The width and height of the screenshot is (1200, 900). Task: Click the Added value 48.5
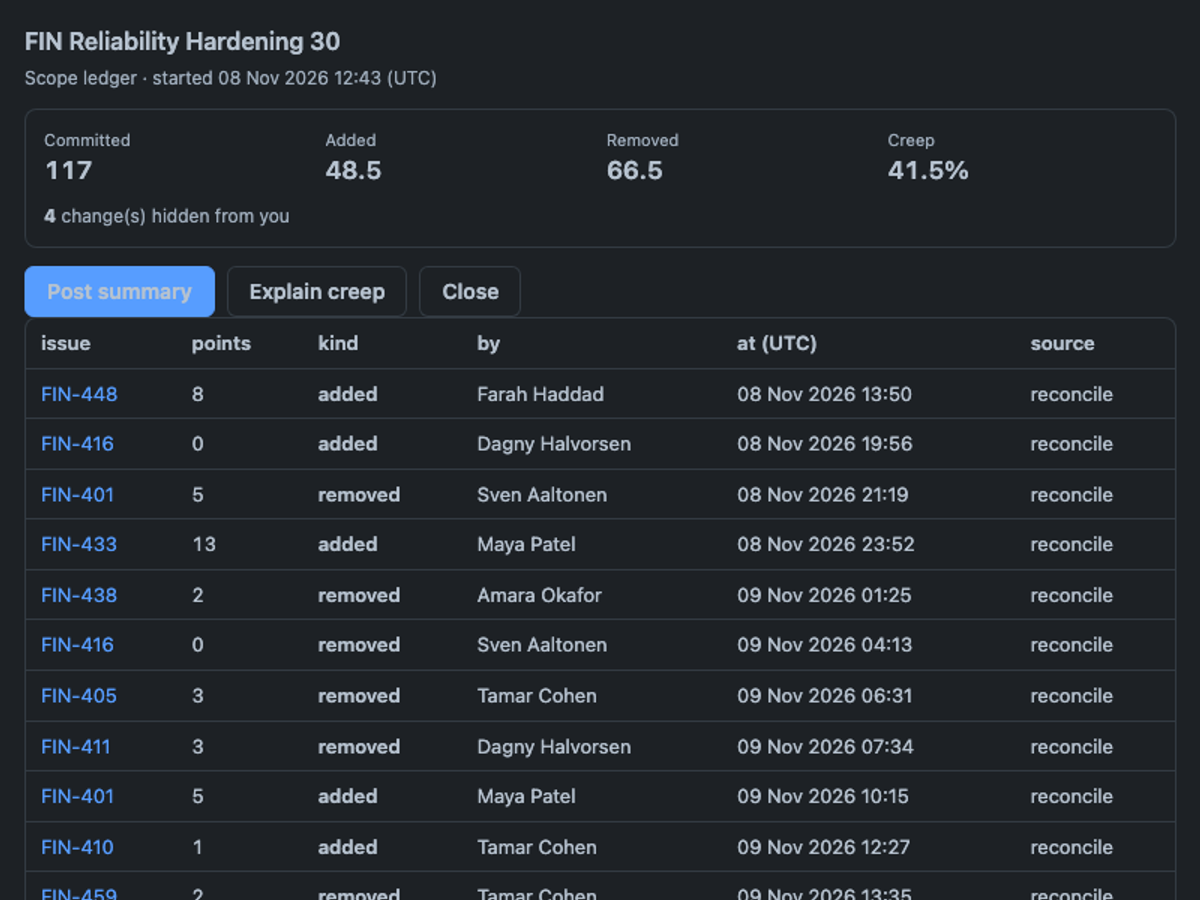pos(354,171)
